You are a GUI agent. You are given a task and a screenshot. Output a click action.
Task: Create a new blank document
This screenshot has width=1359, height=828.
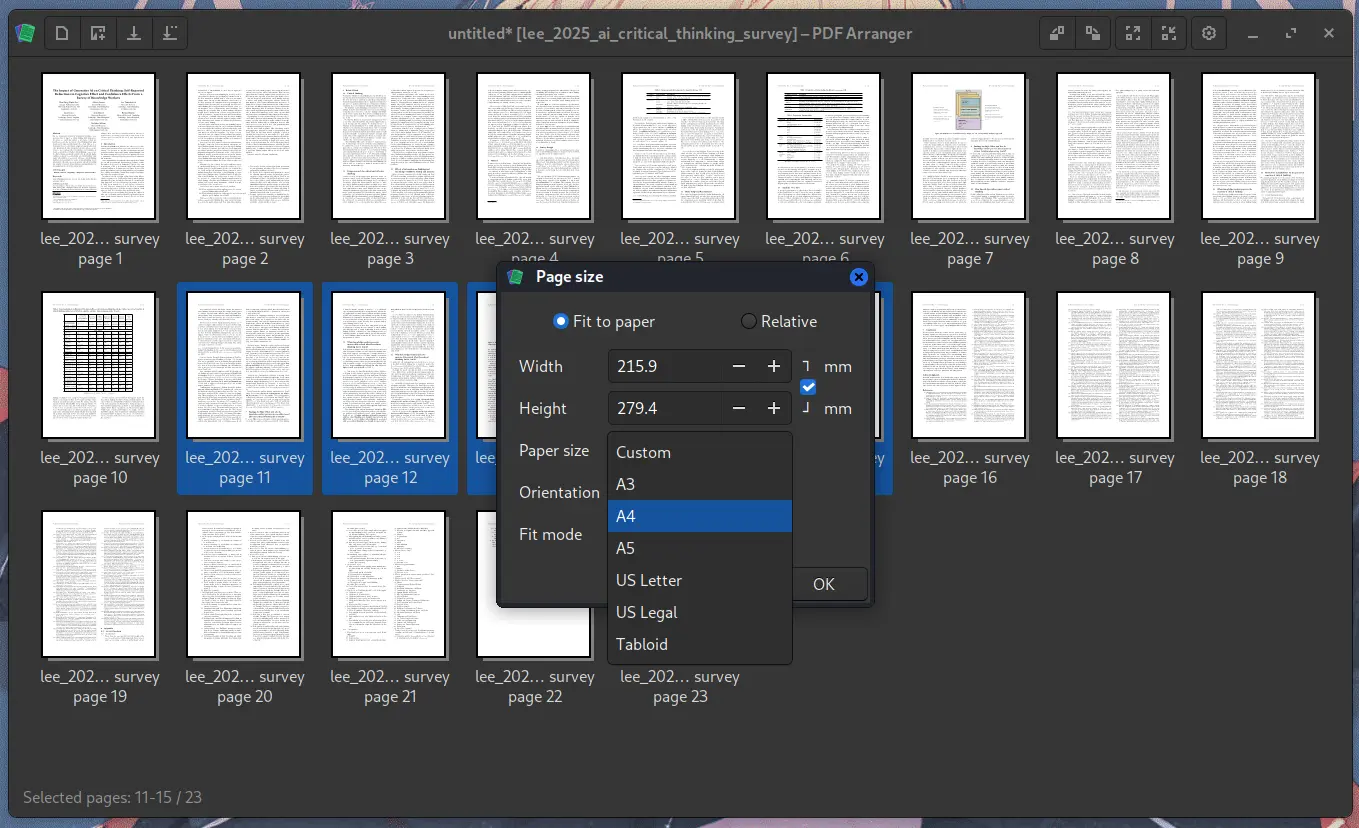pyautogui.click(x=61, y=33)
